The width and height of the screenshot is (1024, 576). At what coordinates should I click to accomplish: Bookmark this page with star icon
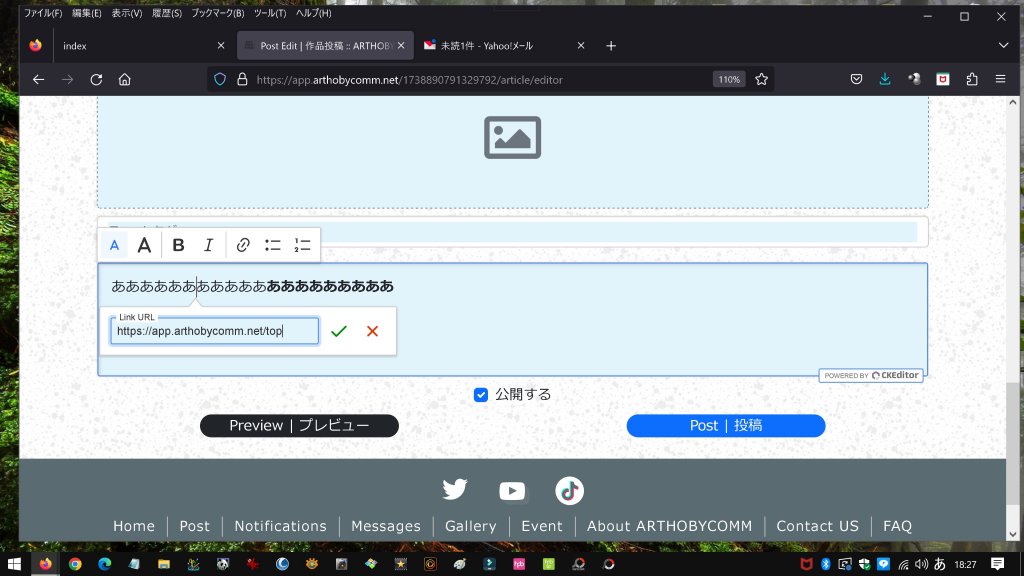[x=761, y=80]
